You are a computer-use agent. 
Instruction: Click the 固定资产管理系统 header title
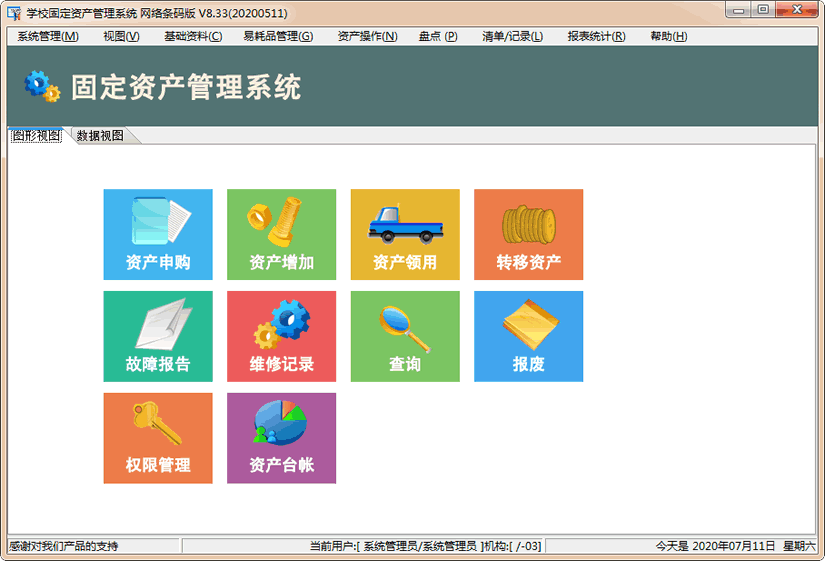[186, 87]
